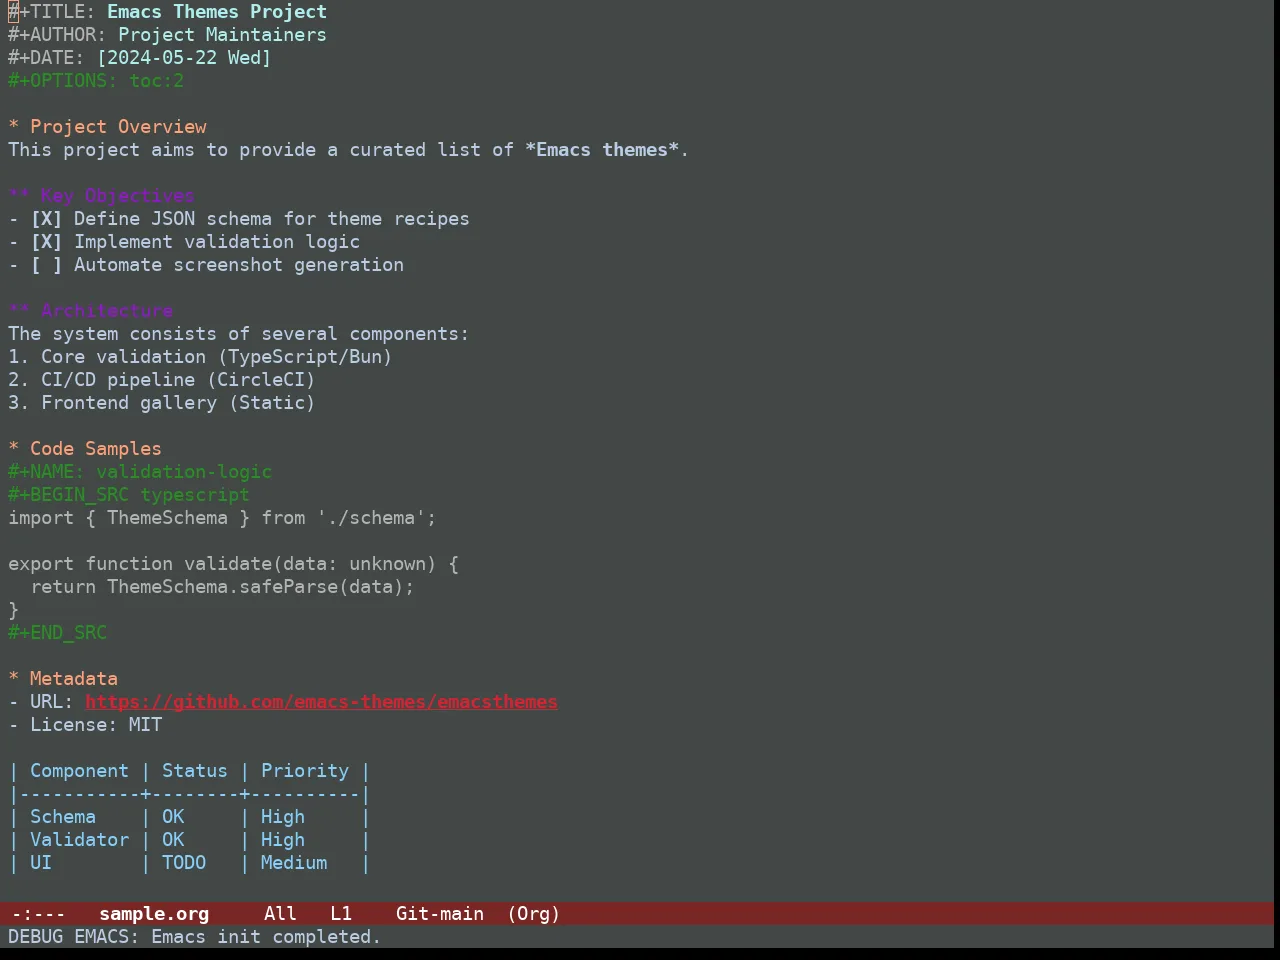This screenshot has height=960, width=1280.
Task: Click the (Org) major mode indicator
Action: click(x=534, y=914)
